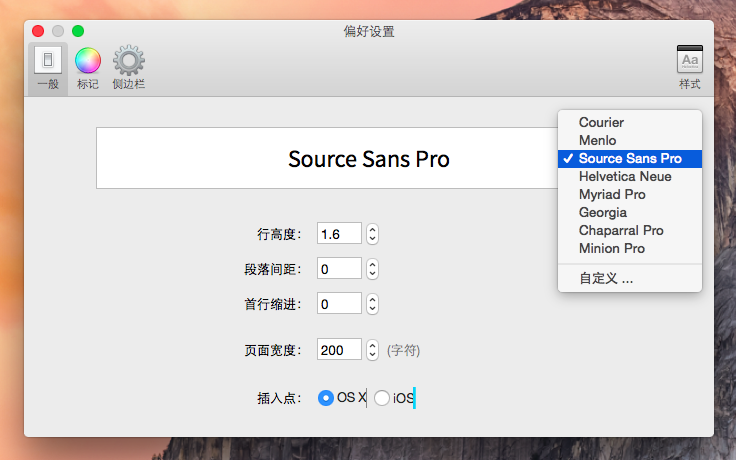Image resolution: width=736 pixels, height=460 pixels.
Task: Click the 行高度 value field 1.6
Action: (x=339, y=233)
